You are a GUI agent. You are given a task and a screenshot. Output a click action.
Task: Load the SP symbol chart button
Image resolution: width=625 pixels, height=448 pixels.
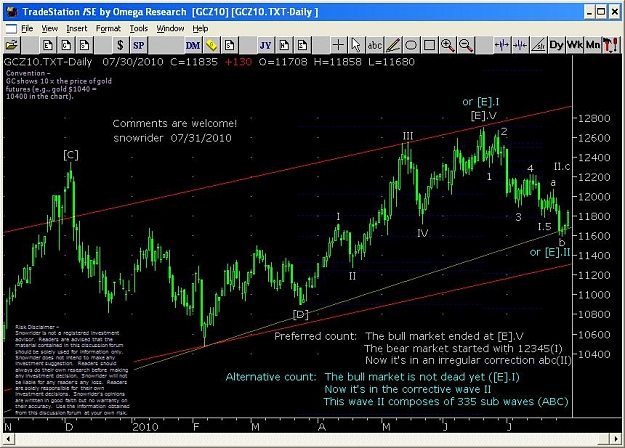[x=139, y=45]
